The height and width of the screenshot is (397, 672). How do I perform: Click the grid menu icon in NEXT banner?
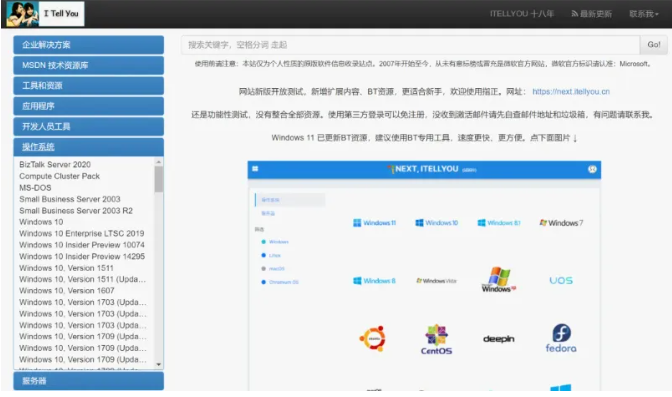[255, 169]
